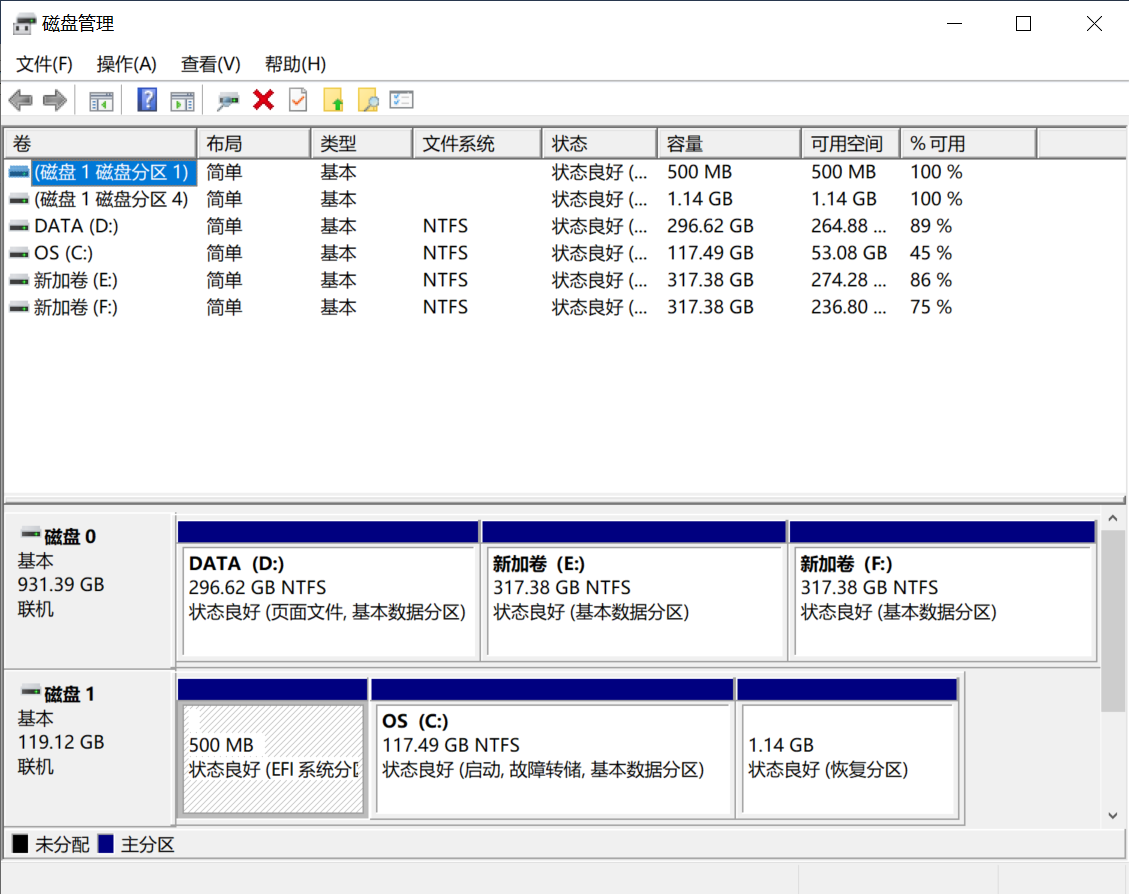
Task: Select the 500 MB EFI partition block
Action: click(x=272, y=748)
